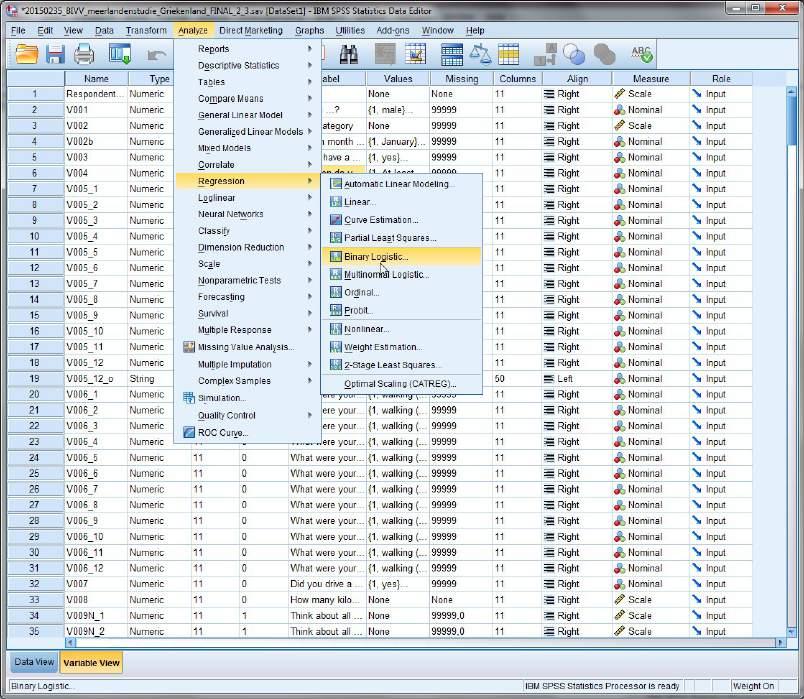Click the Values column header
The image size is (804, 699).
click(x=398, y=79)
